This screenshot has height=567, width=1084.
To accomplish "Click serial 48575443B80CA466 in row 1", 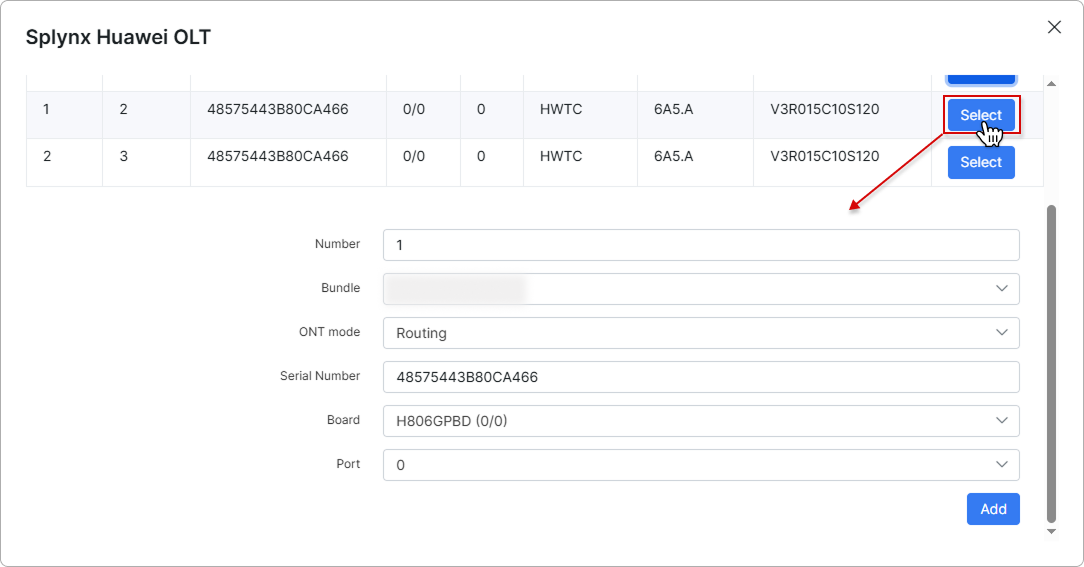I will pyautogui.click(x=278, y=109).
